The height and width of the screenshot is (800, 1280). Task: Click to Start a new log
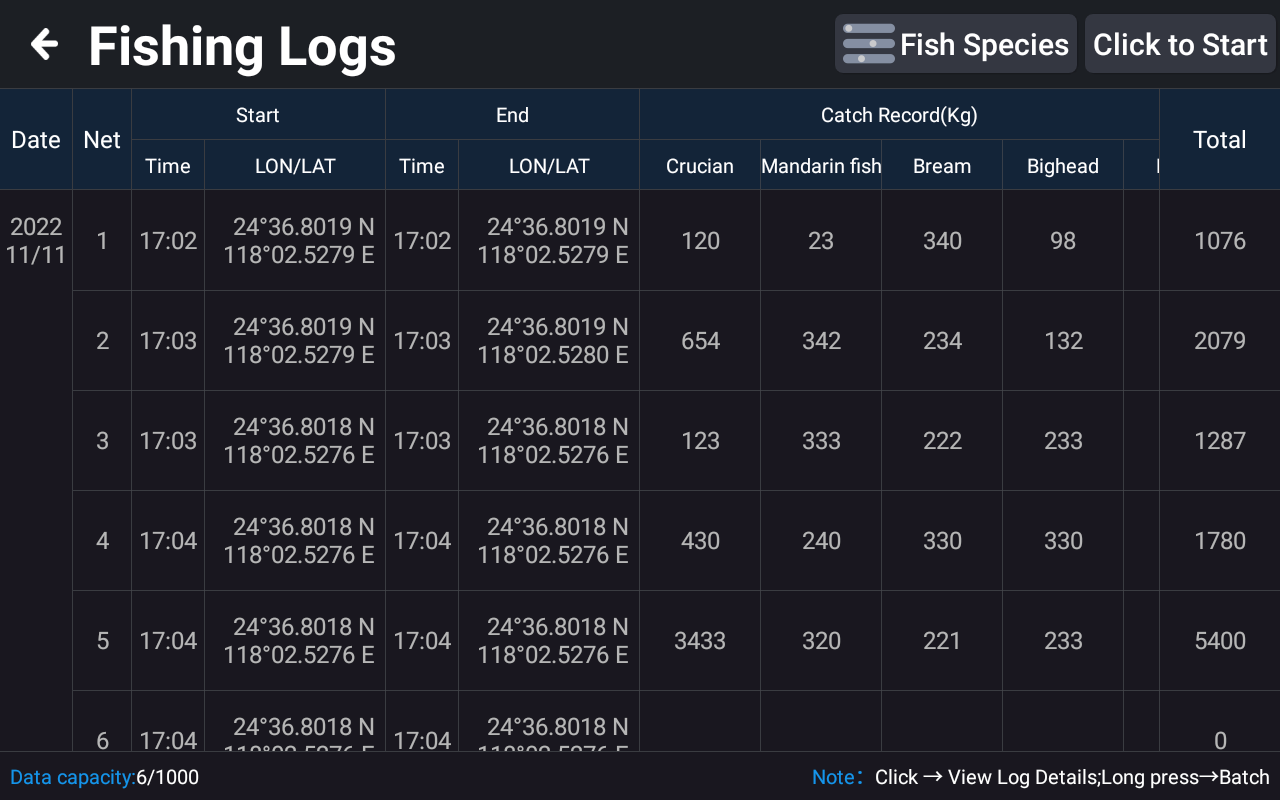click(x=1180, y=44)
